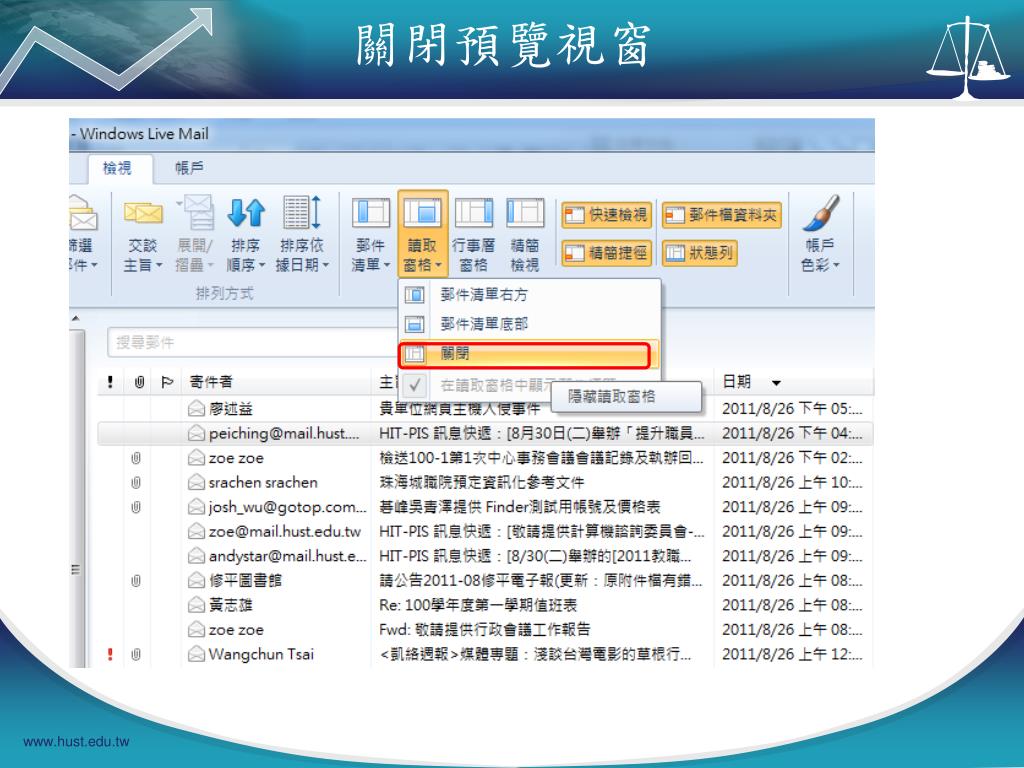Click envelope icon beside 廖述益
The image size is (1024, 768).
point(197,409)
